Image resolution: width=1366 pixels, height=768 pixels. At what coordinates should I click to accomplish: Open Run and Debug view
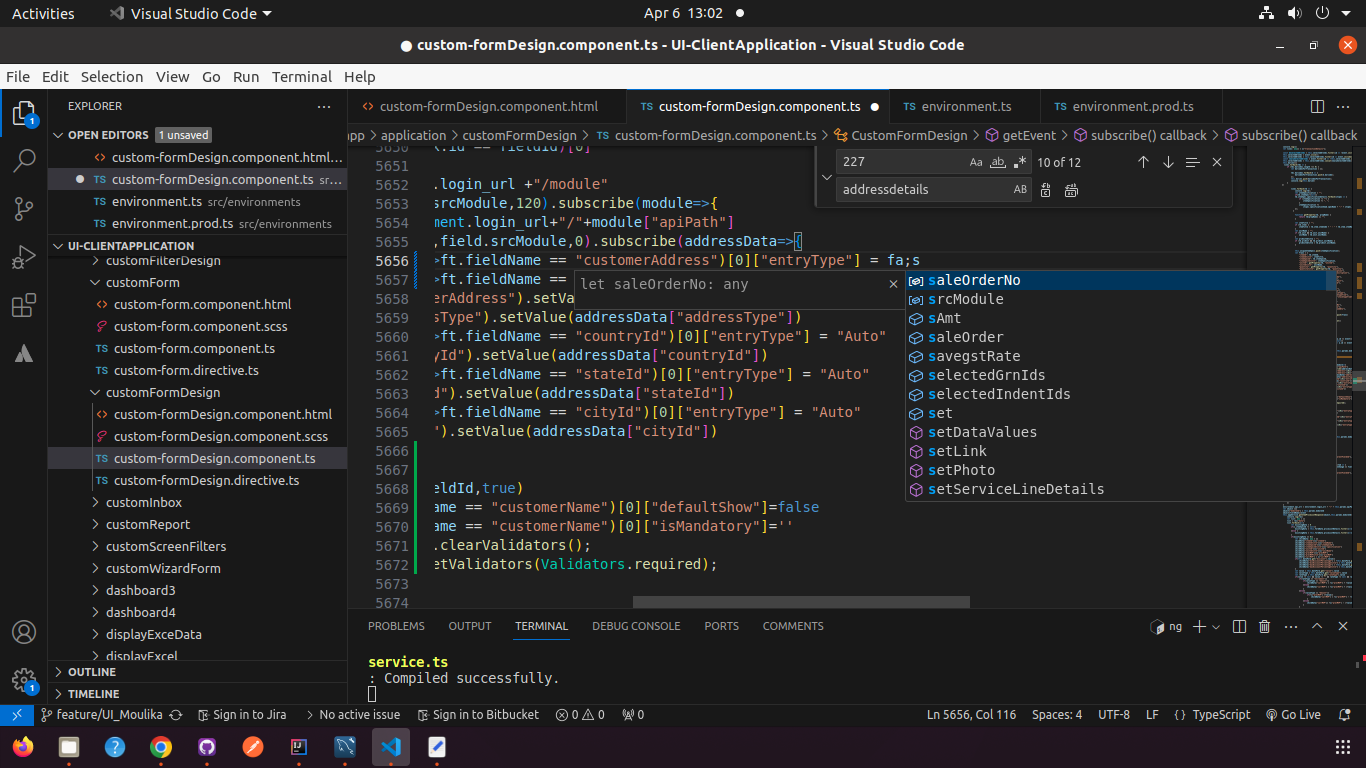(x=24, y=258)
